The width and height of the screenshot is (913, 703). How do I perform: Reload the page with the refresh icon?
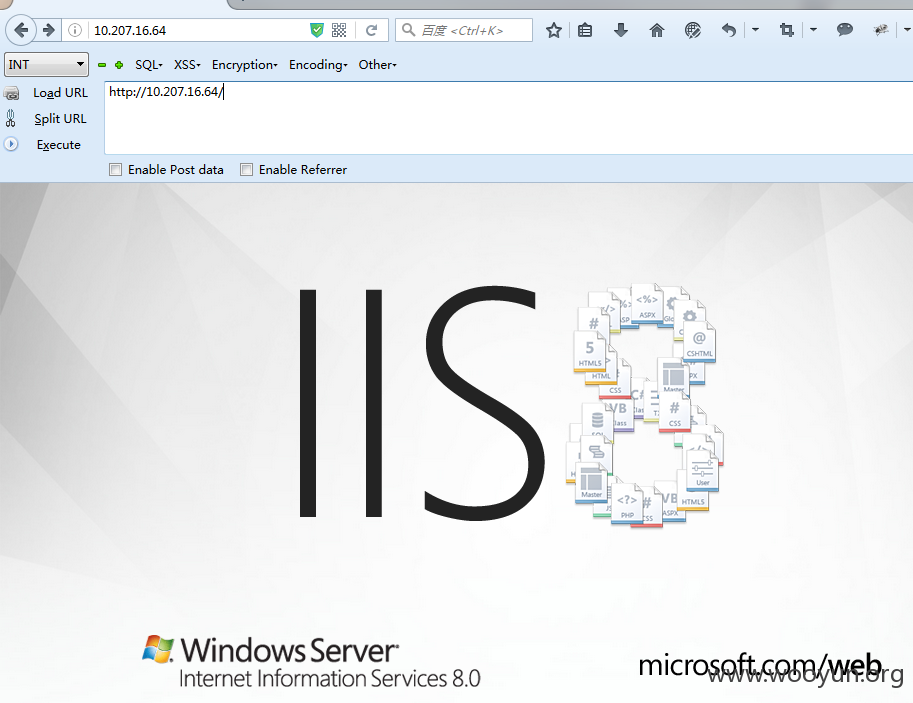point(371,30)
